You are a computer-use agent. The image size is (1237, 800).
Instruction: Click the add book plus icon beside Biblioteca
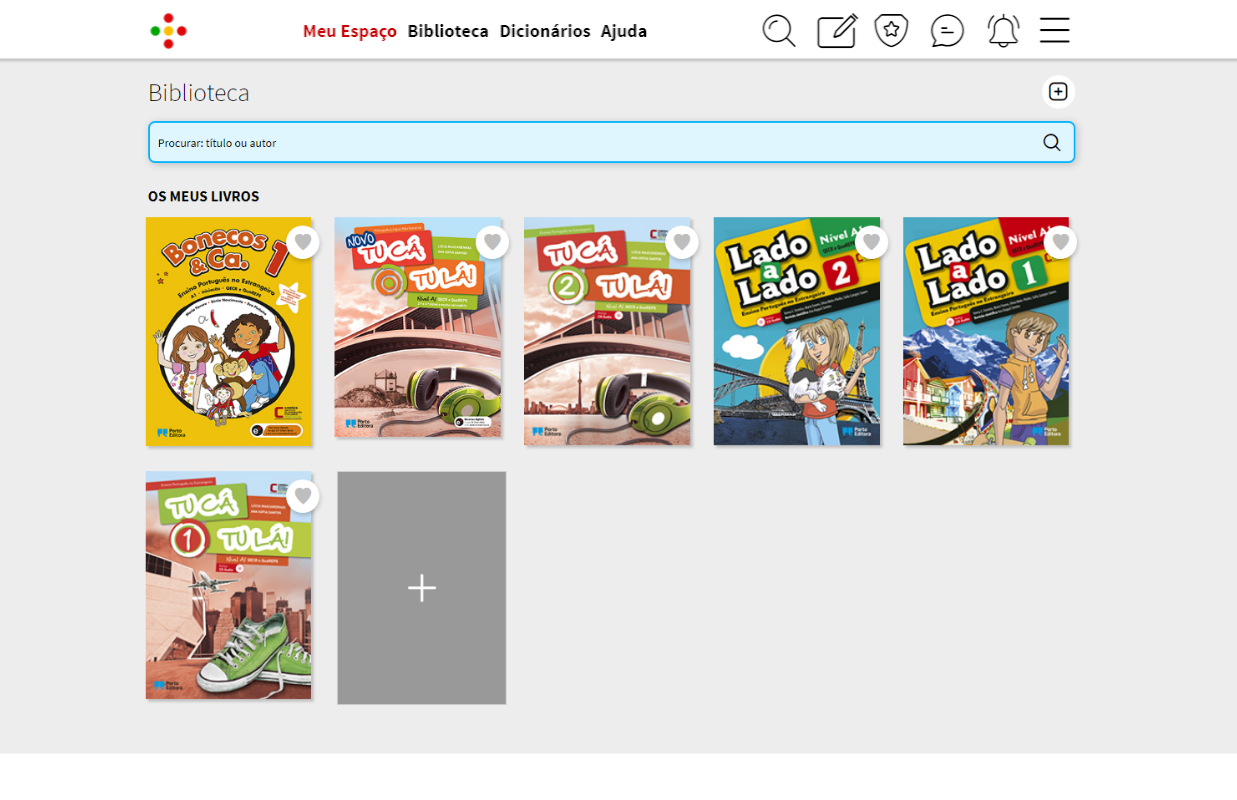(x=1058, y=92)
